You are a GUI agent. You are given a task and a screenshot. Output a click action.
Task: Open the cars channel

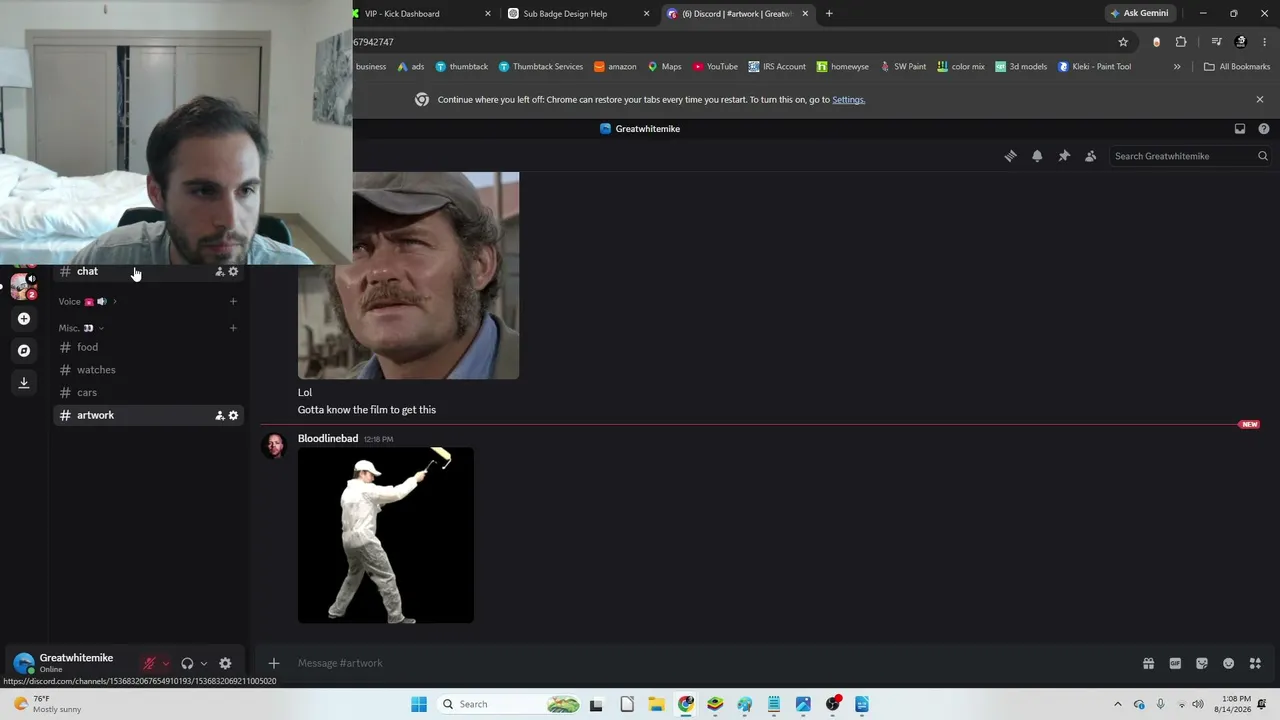(x=150, y=393)
